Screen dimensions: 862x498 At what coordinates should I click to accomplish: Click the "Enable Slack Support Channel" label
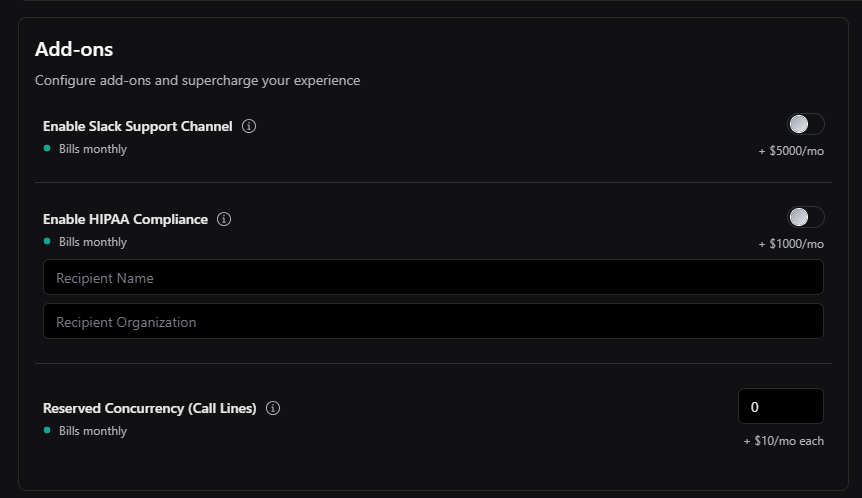click(138, 127)
